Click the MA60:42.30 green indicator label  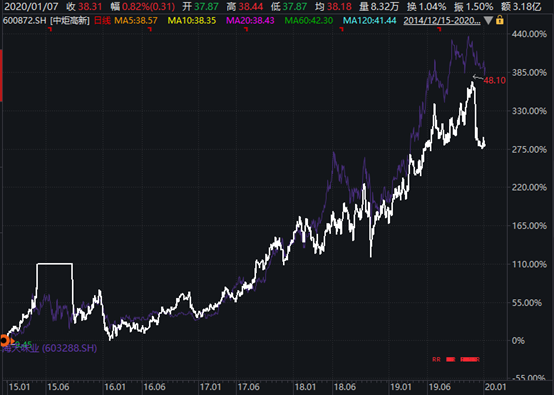coord(309,20)
